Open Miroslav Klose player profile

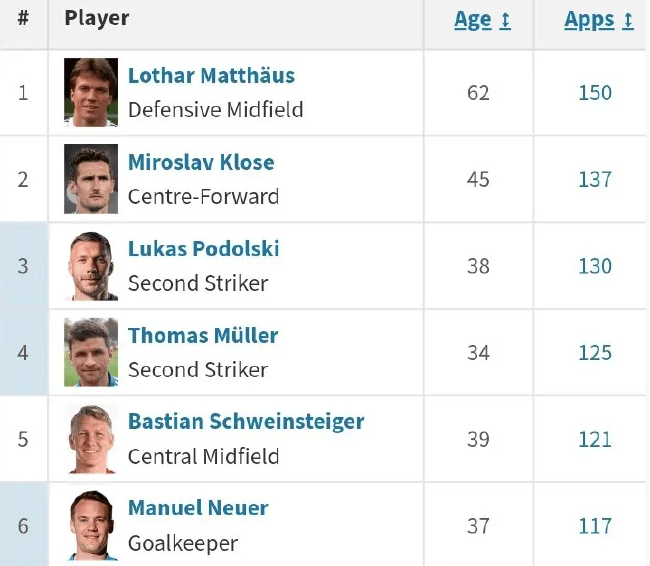(201, 162)
